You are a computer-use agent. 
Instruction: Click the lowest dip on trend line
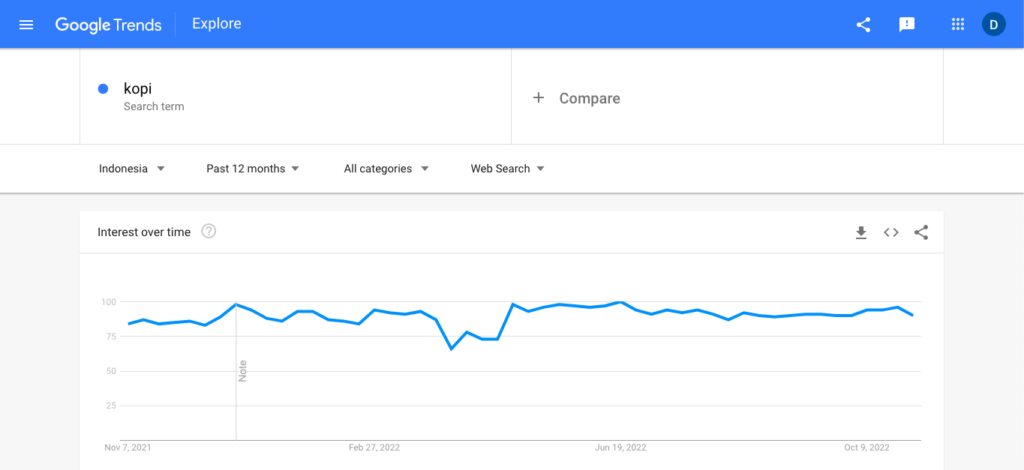tap(451, 349)
